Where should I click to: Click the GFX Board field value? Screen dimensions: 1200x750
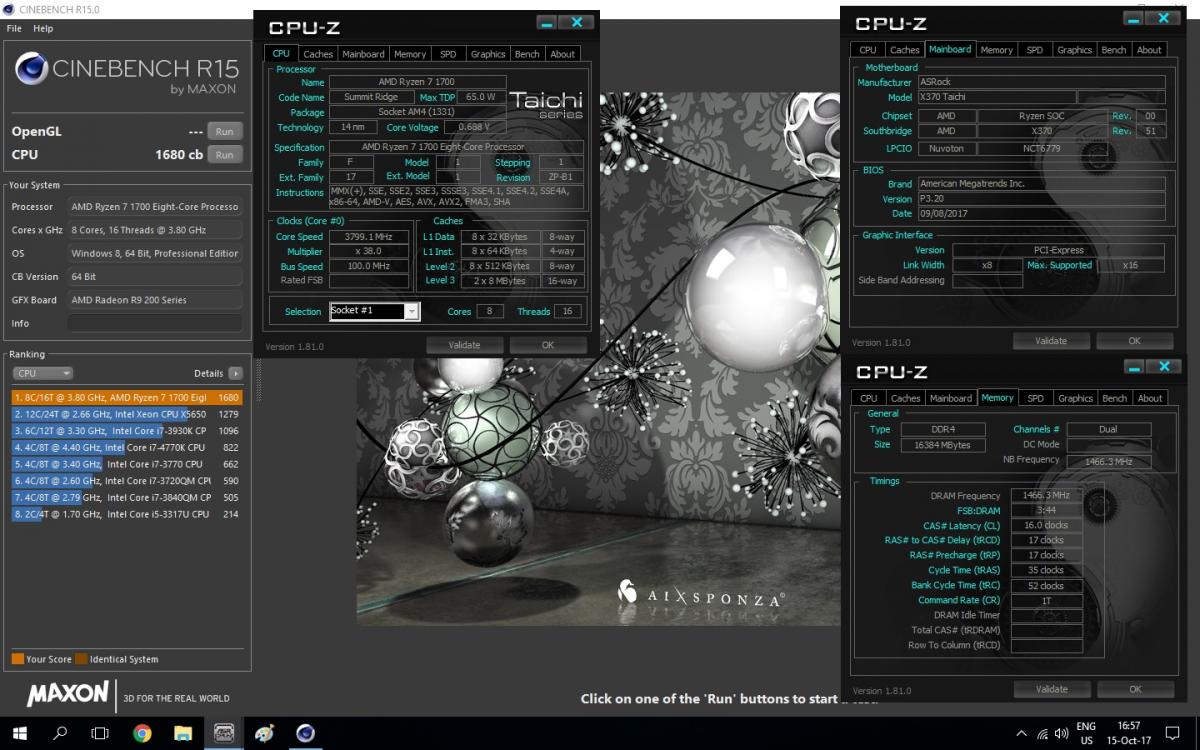pyautogui.click(x=154, y=300)
